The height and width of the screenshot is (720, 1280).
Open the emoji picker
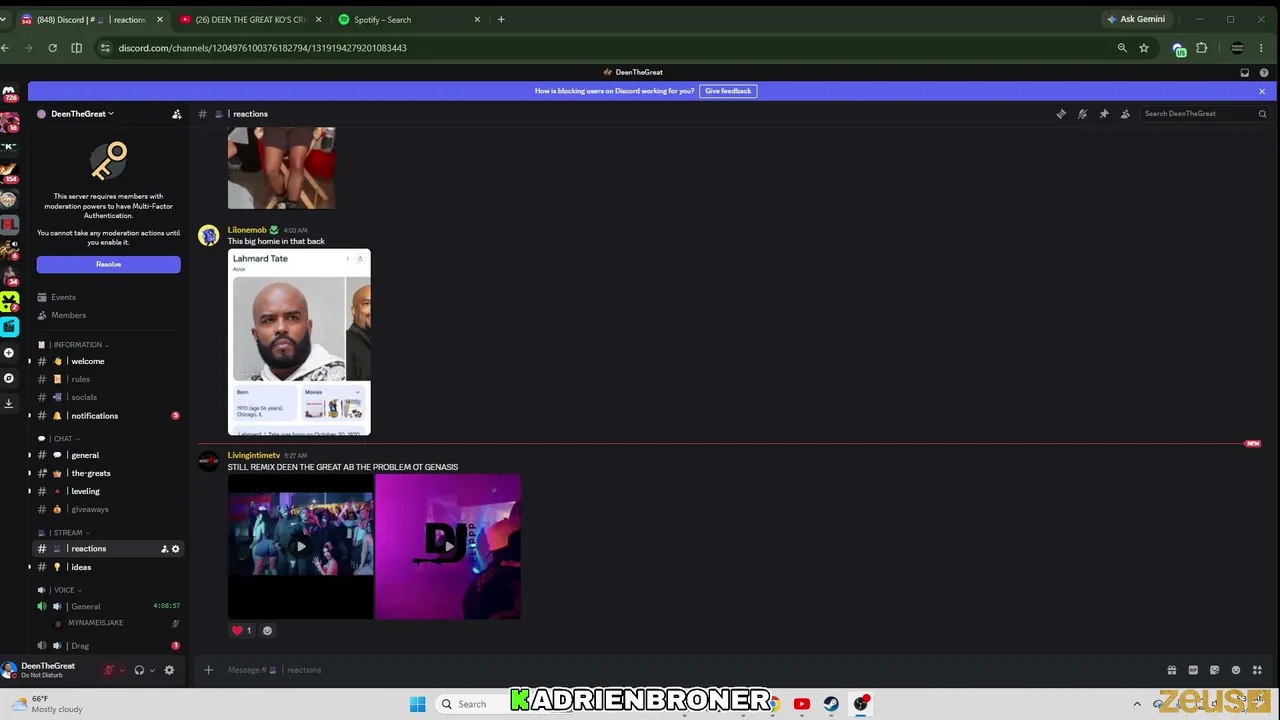(x=1236, y=670)
